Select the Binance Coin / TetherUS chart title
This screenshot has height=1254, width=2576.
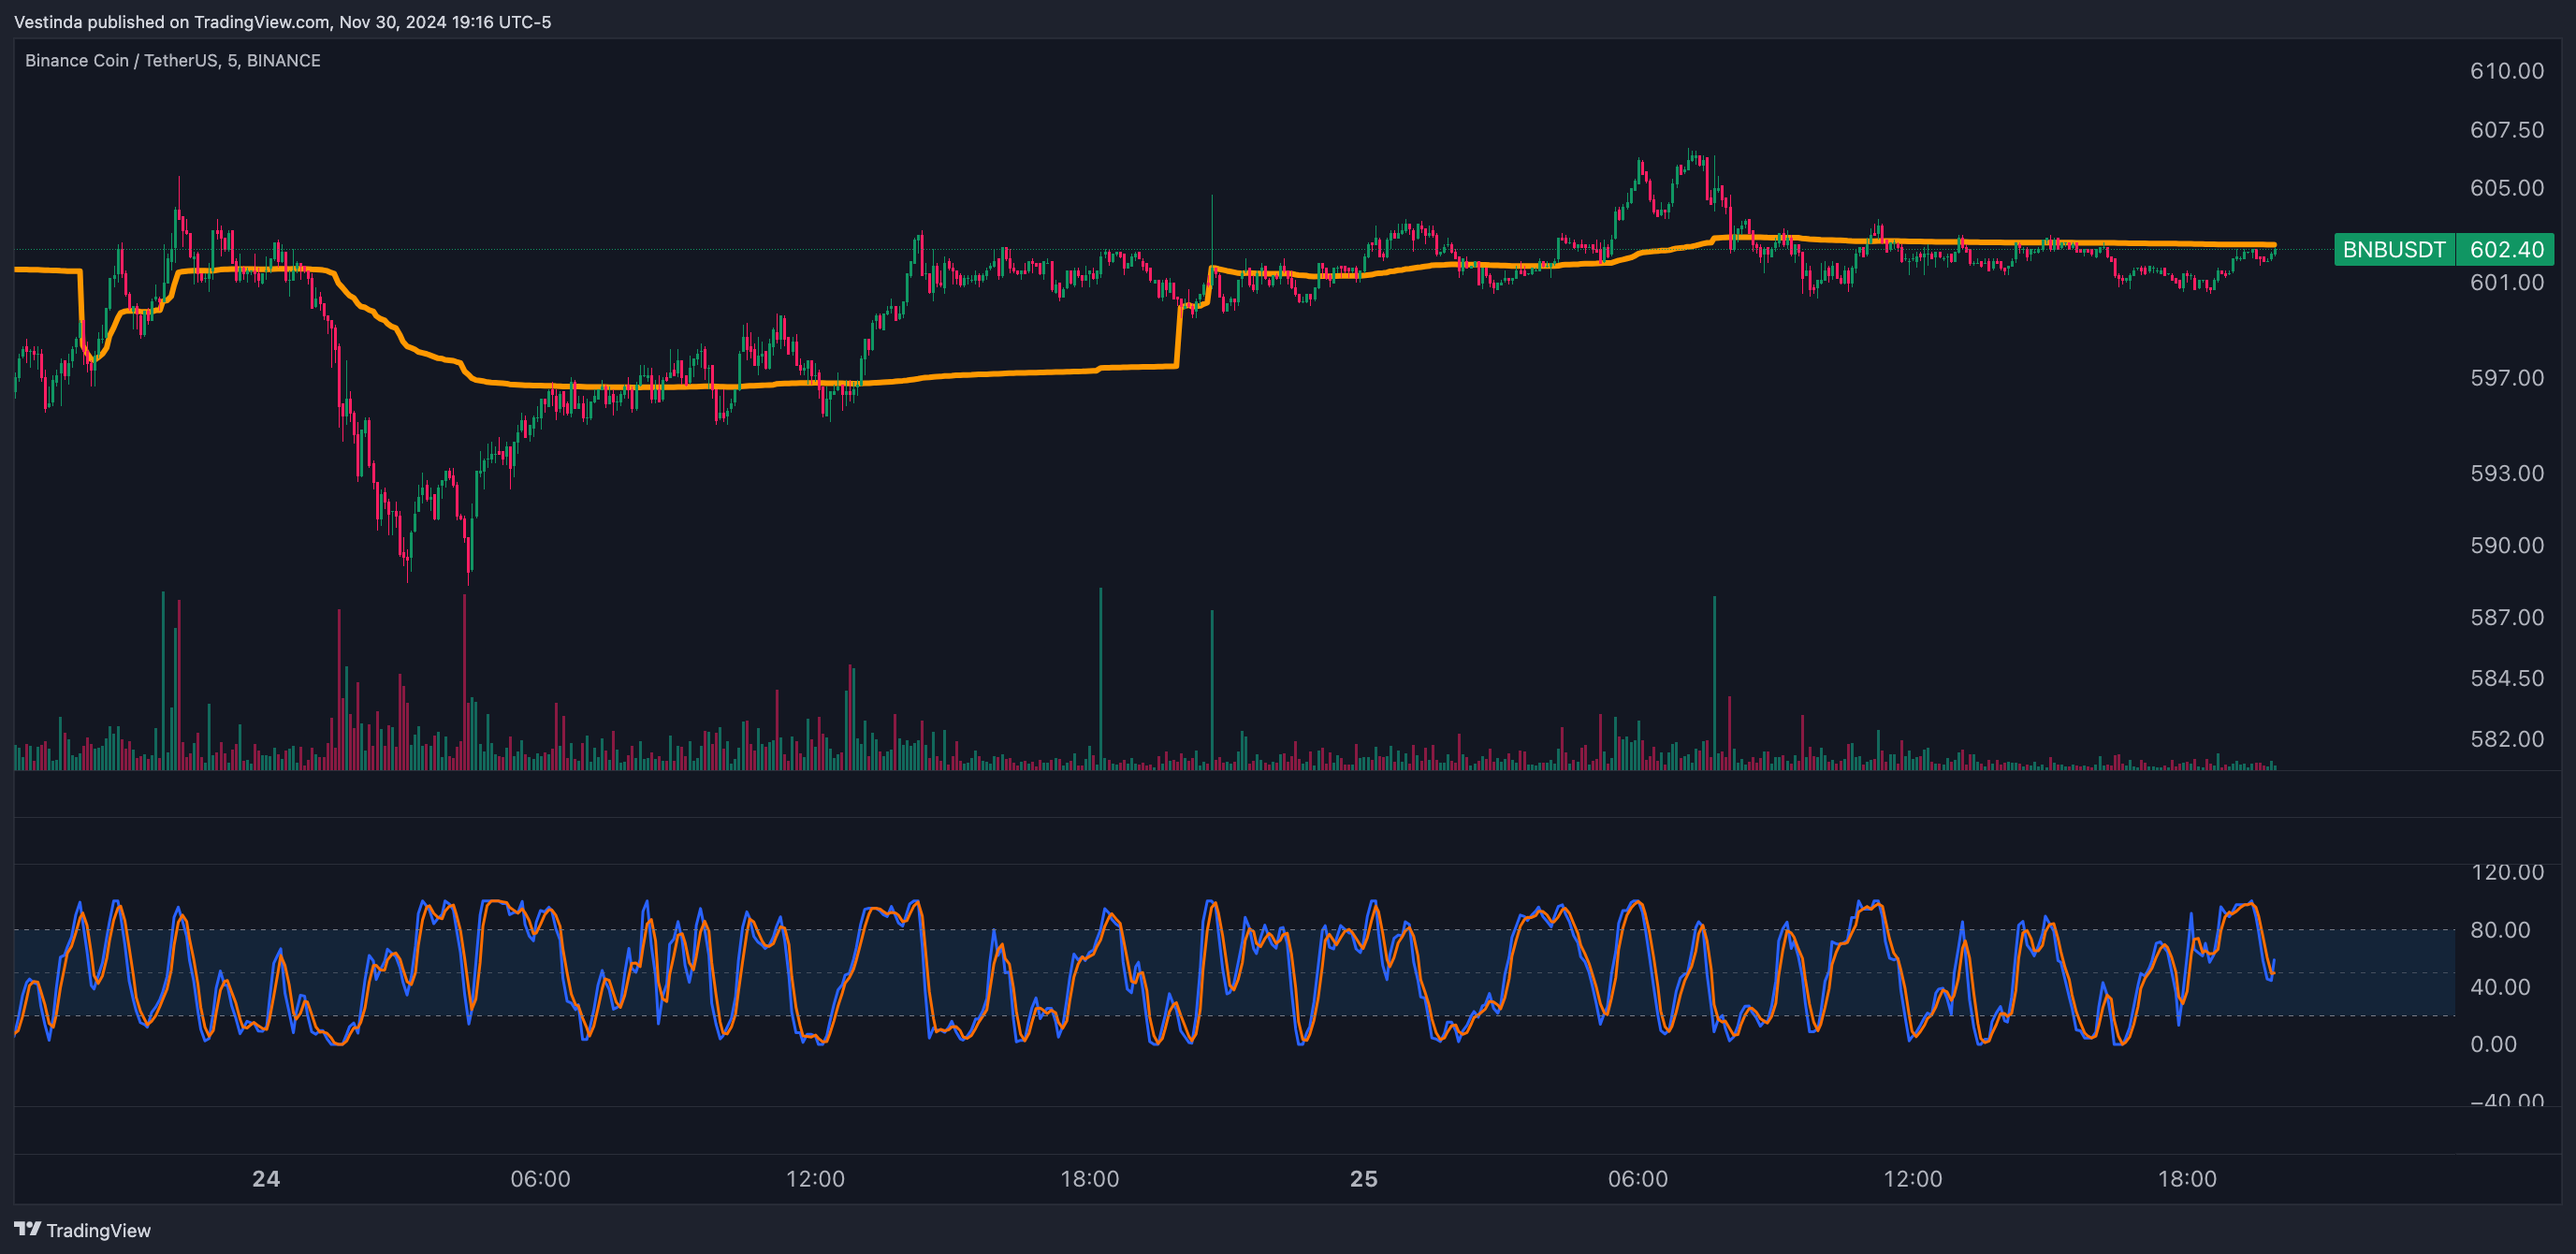[x=172, y=60]
